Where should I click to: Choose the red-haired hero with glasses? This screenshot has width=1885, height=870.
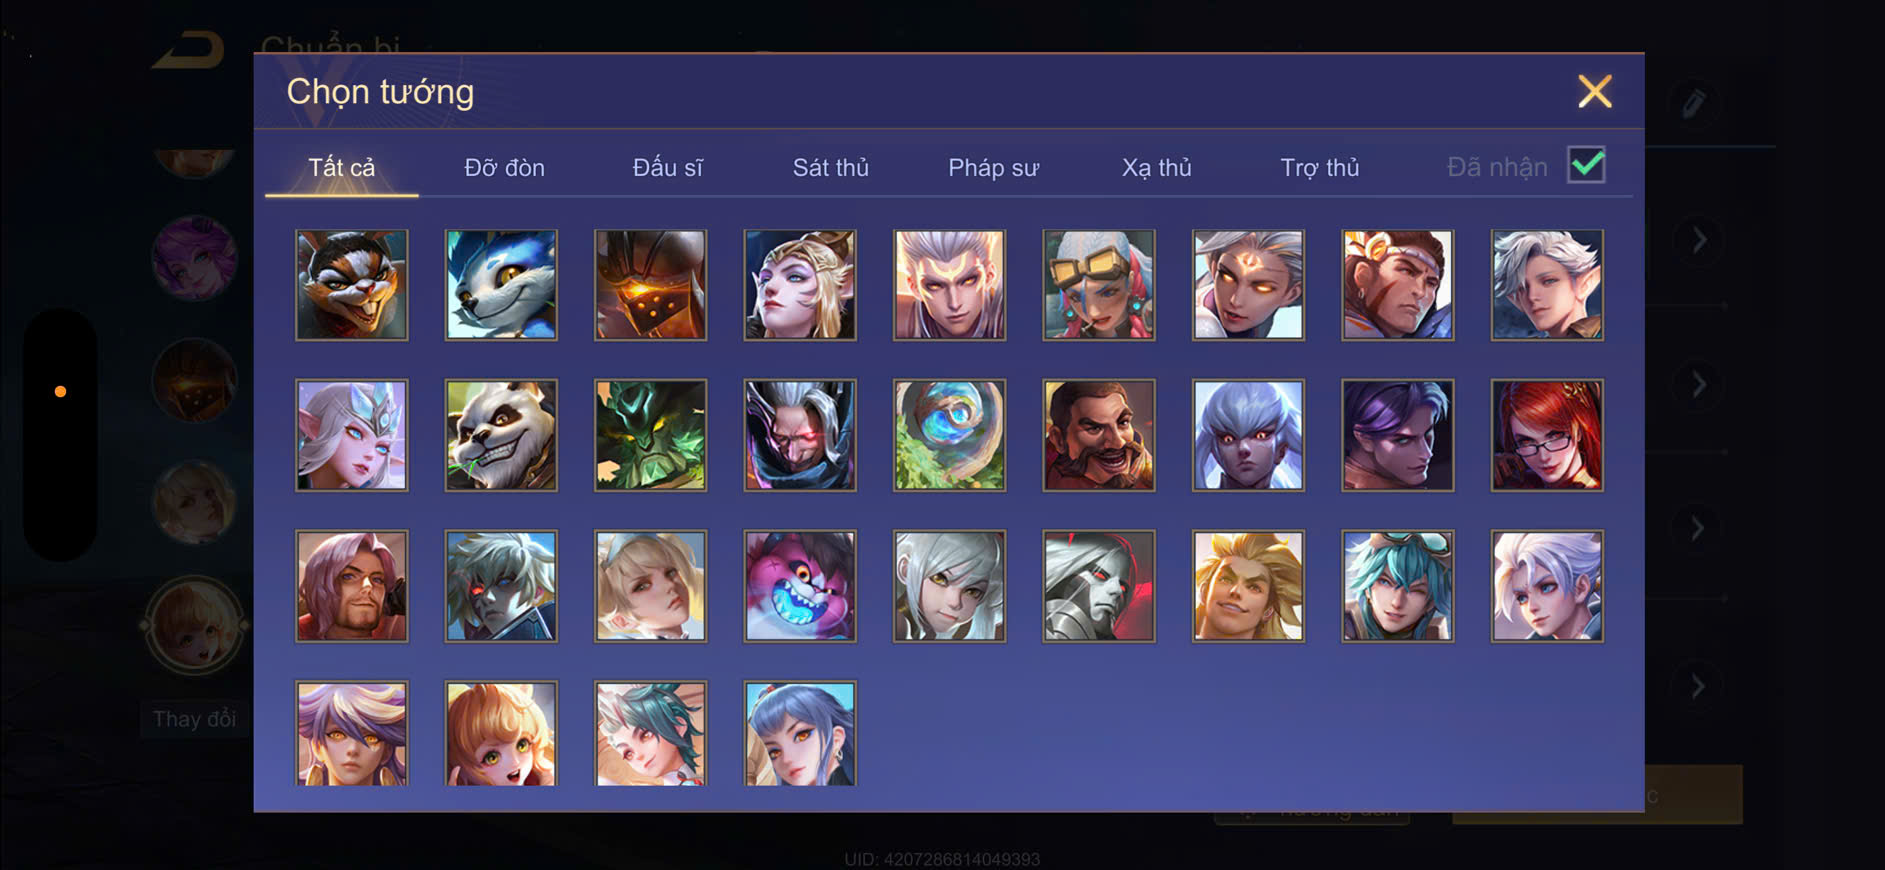[1547, 435]
